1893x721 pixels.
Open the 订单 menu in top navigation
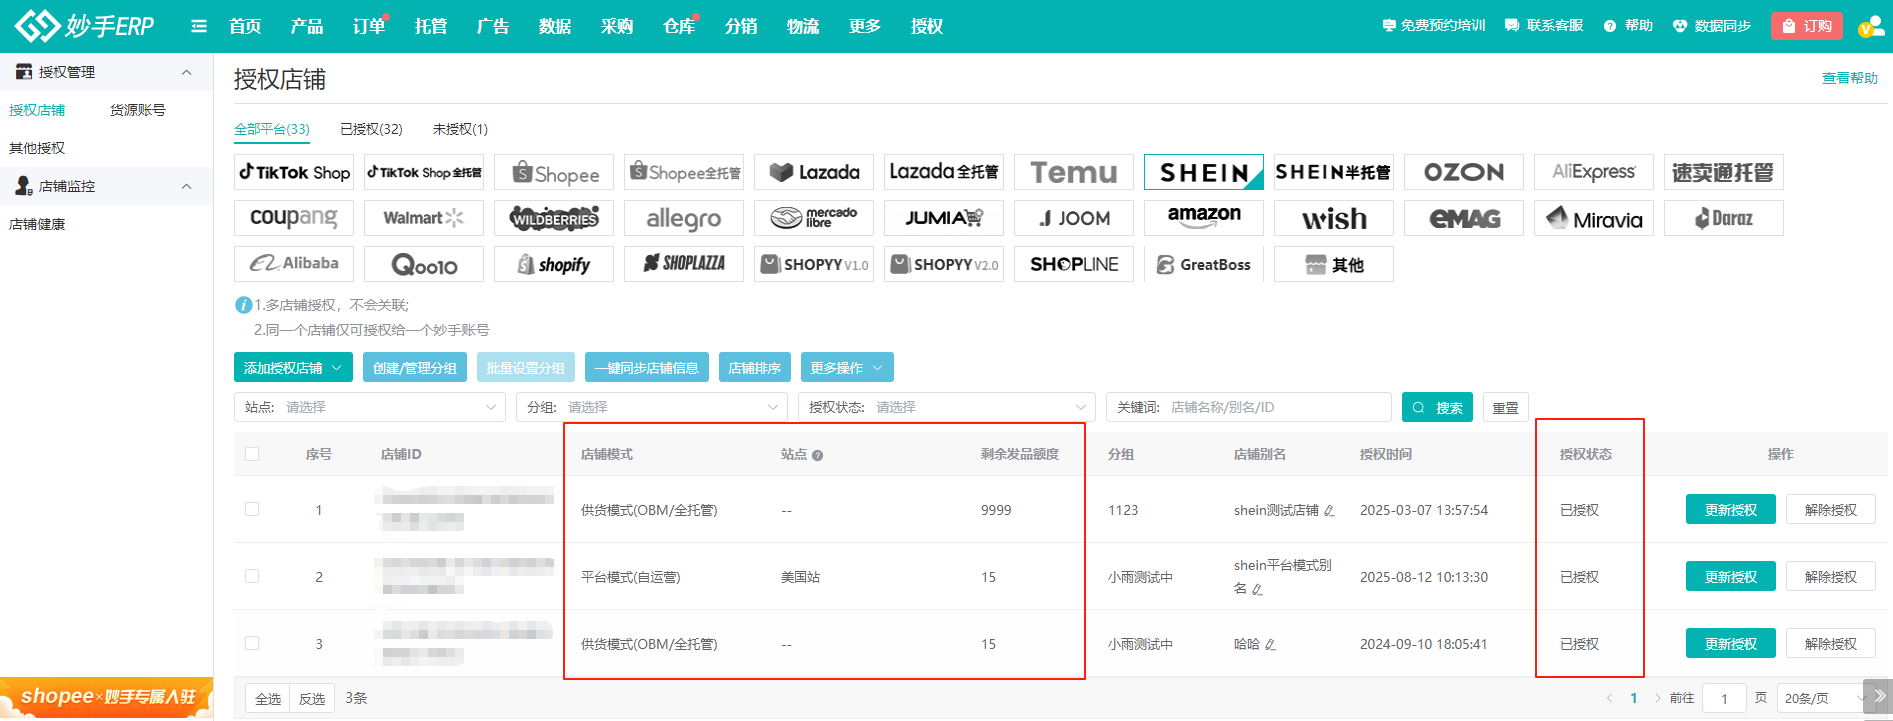[368, 26]
